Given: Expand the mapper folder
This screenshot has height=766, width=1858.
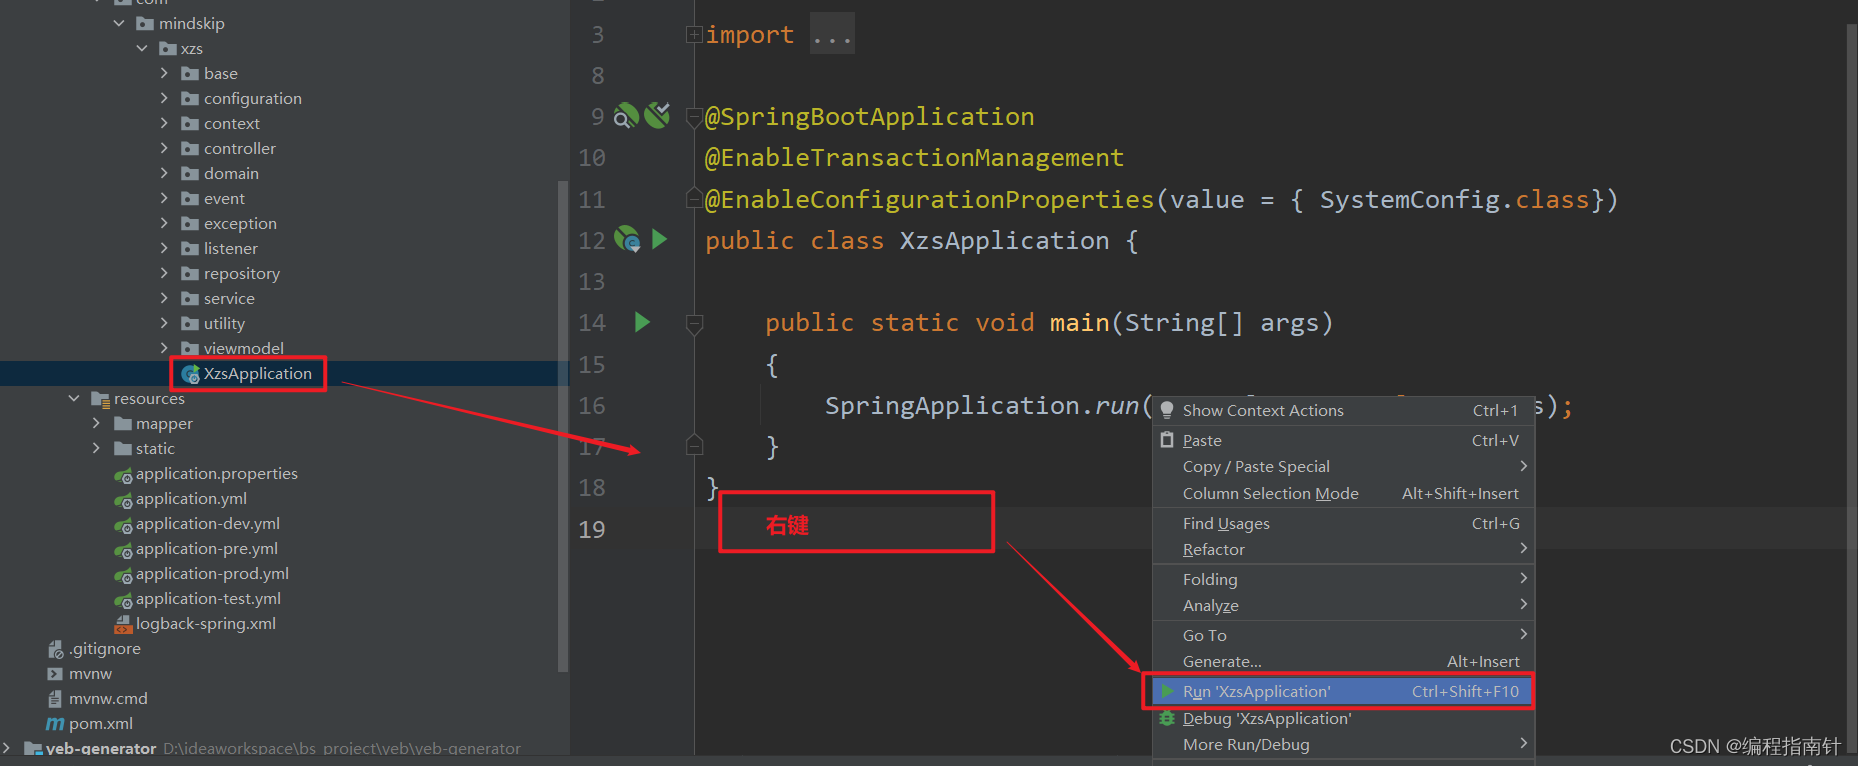Looking at the screenshot, I should (96, 423).
